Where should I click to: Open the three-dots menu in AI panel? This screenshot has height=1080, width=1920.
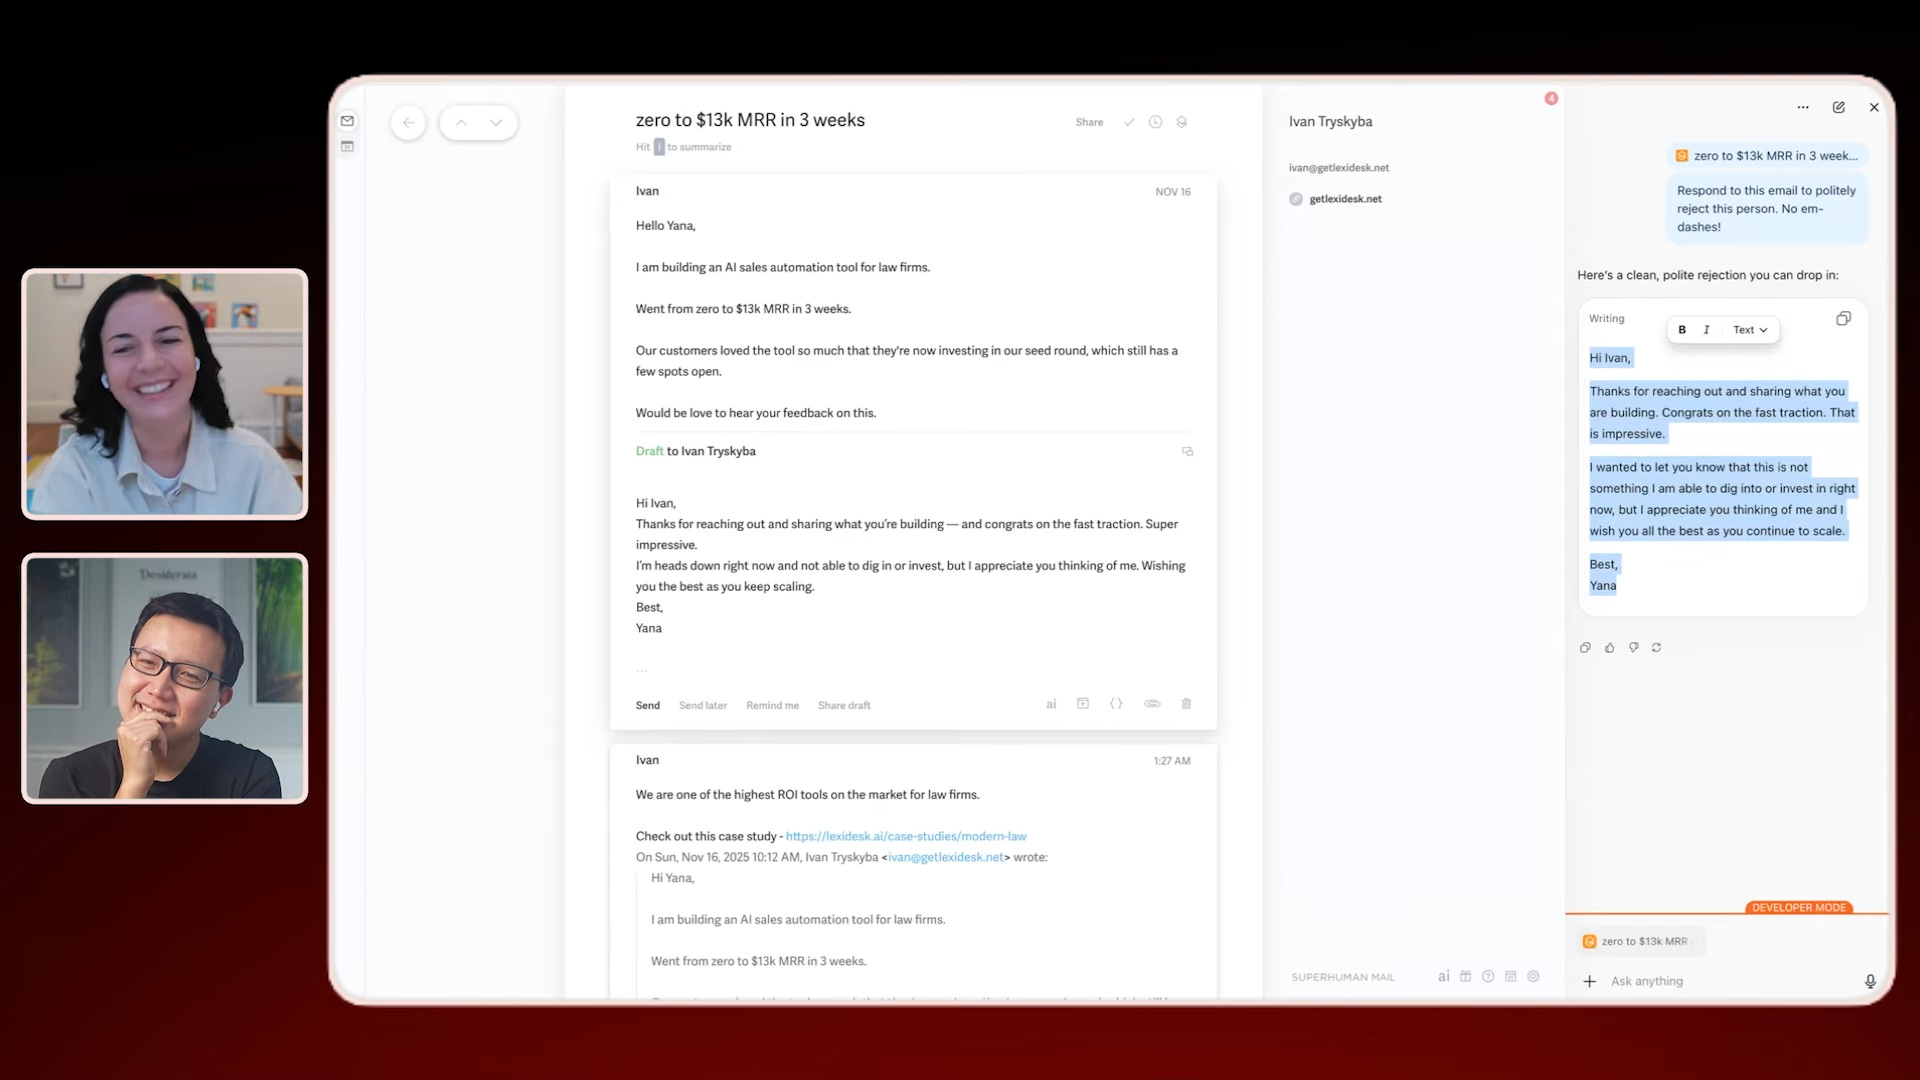point(1803,107)
